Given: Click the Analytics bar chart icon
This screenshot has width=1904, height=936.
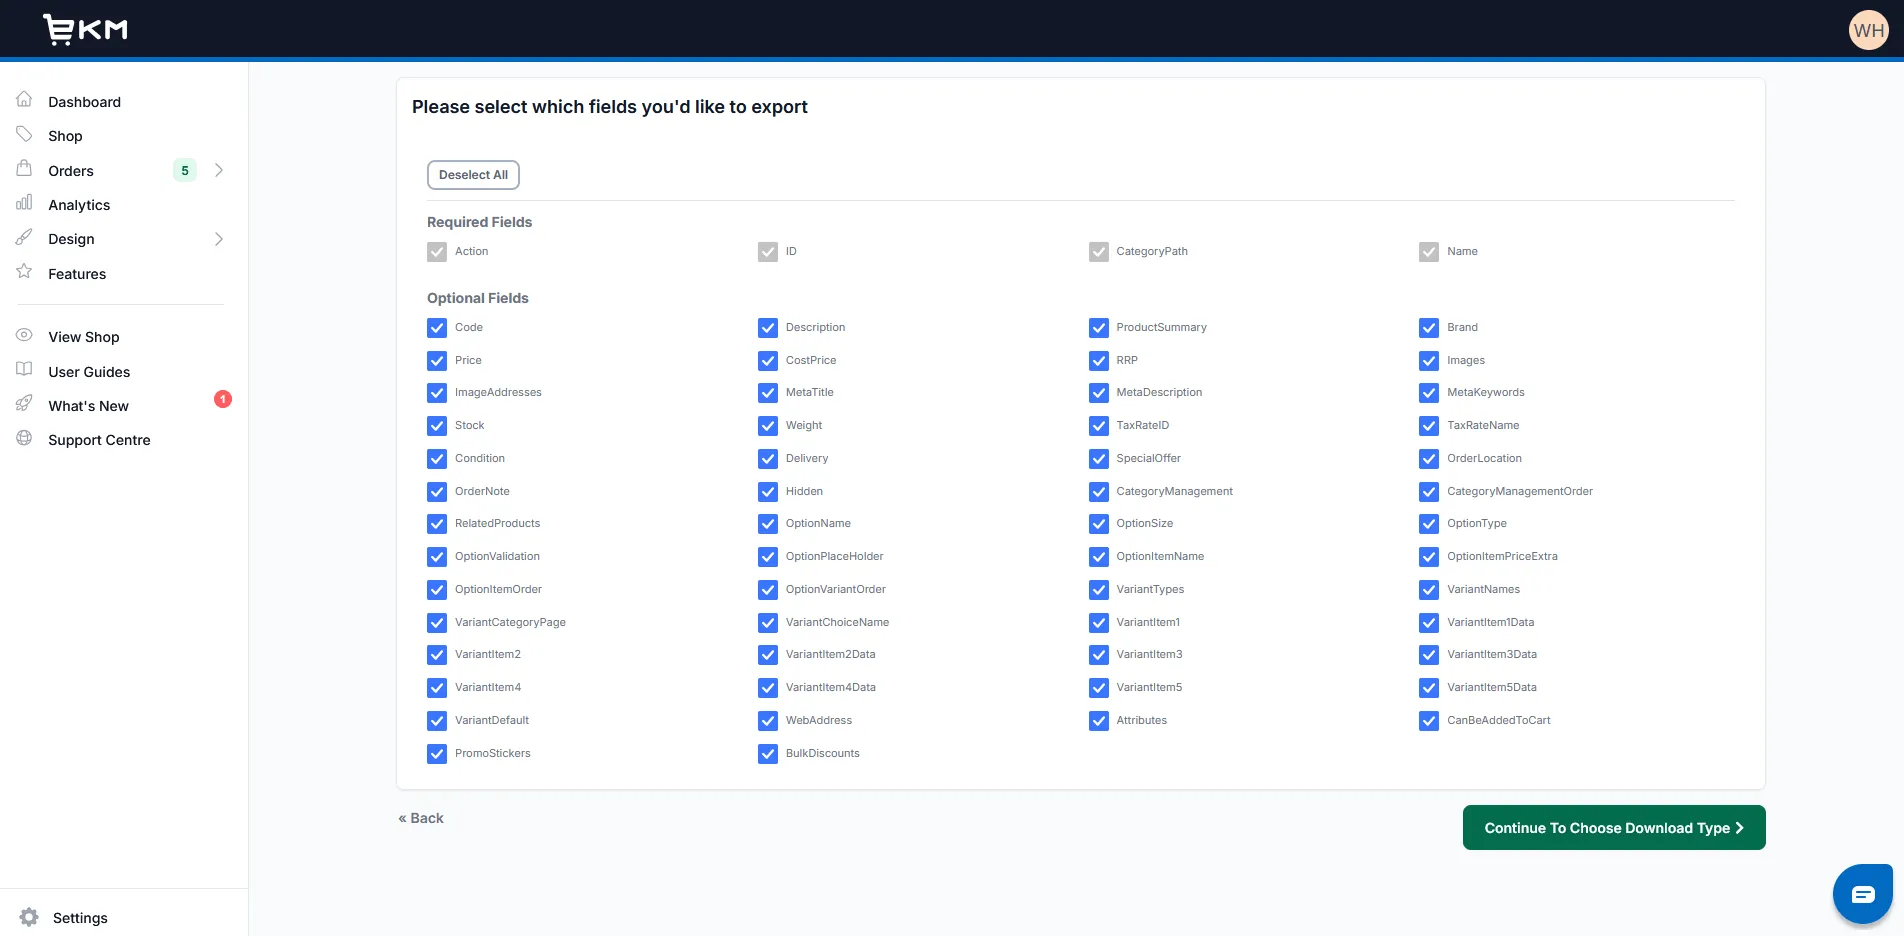Looking at the screenshot, I should click(24, 203).
